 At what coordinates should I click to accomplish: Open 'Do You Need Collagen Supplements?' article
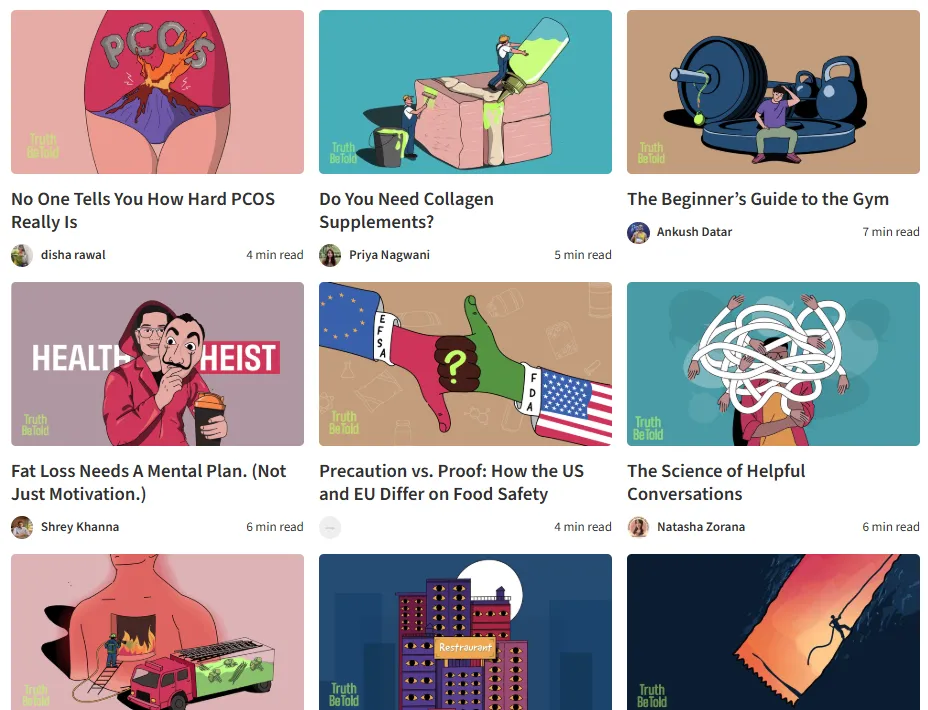click(x=407, y=211)
